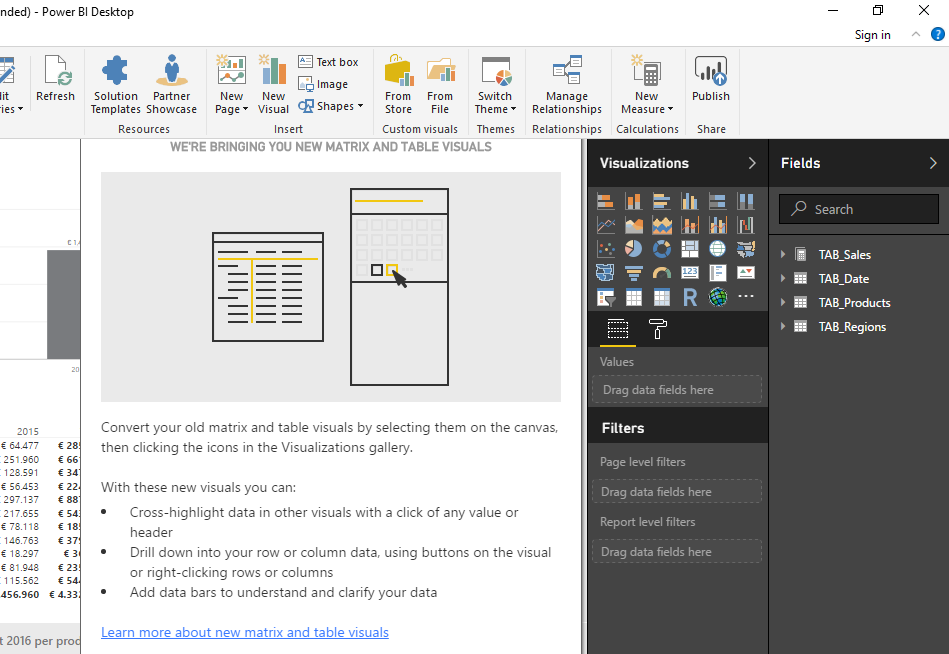949x654 pixels.
Task: Add a Pie chart visual
Action: coord(634,249)
